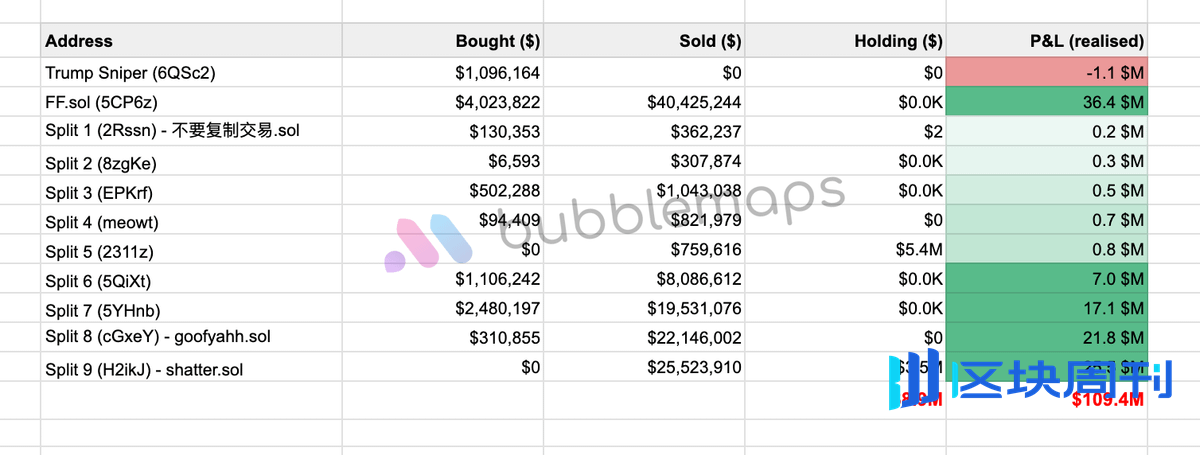Select the Address column header cell
The height and width of the screenshot is (455, 1200).
tap(191, 41)
